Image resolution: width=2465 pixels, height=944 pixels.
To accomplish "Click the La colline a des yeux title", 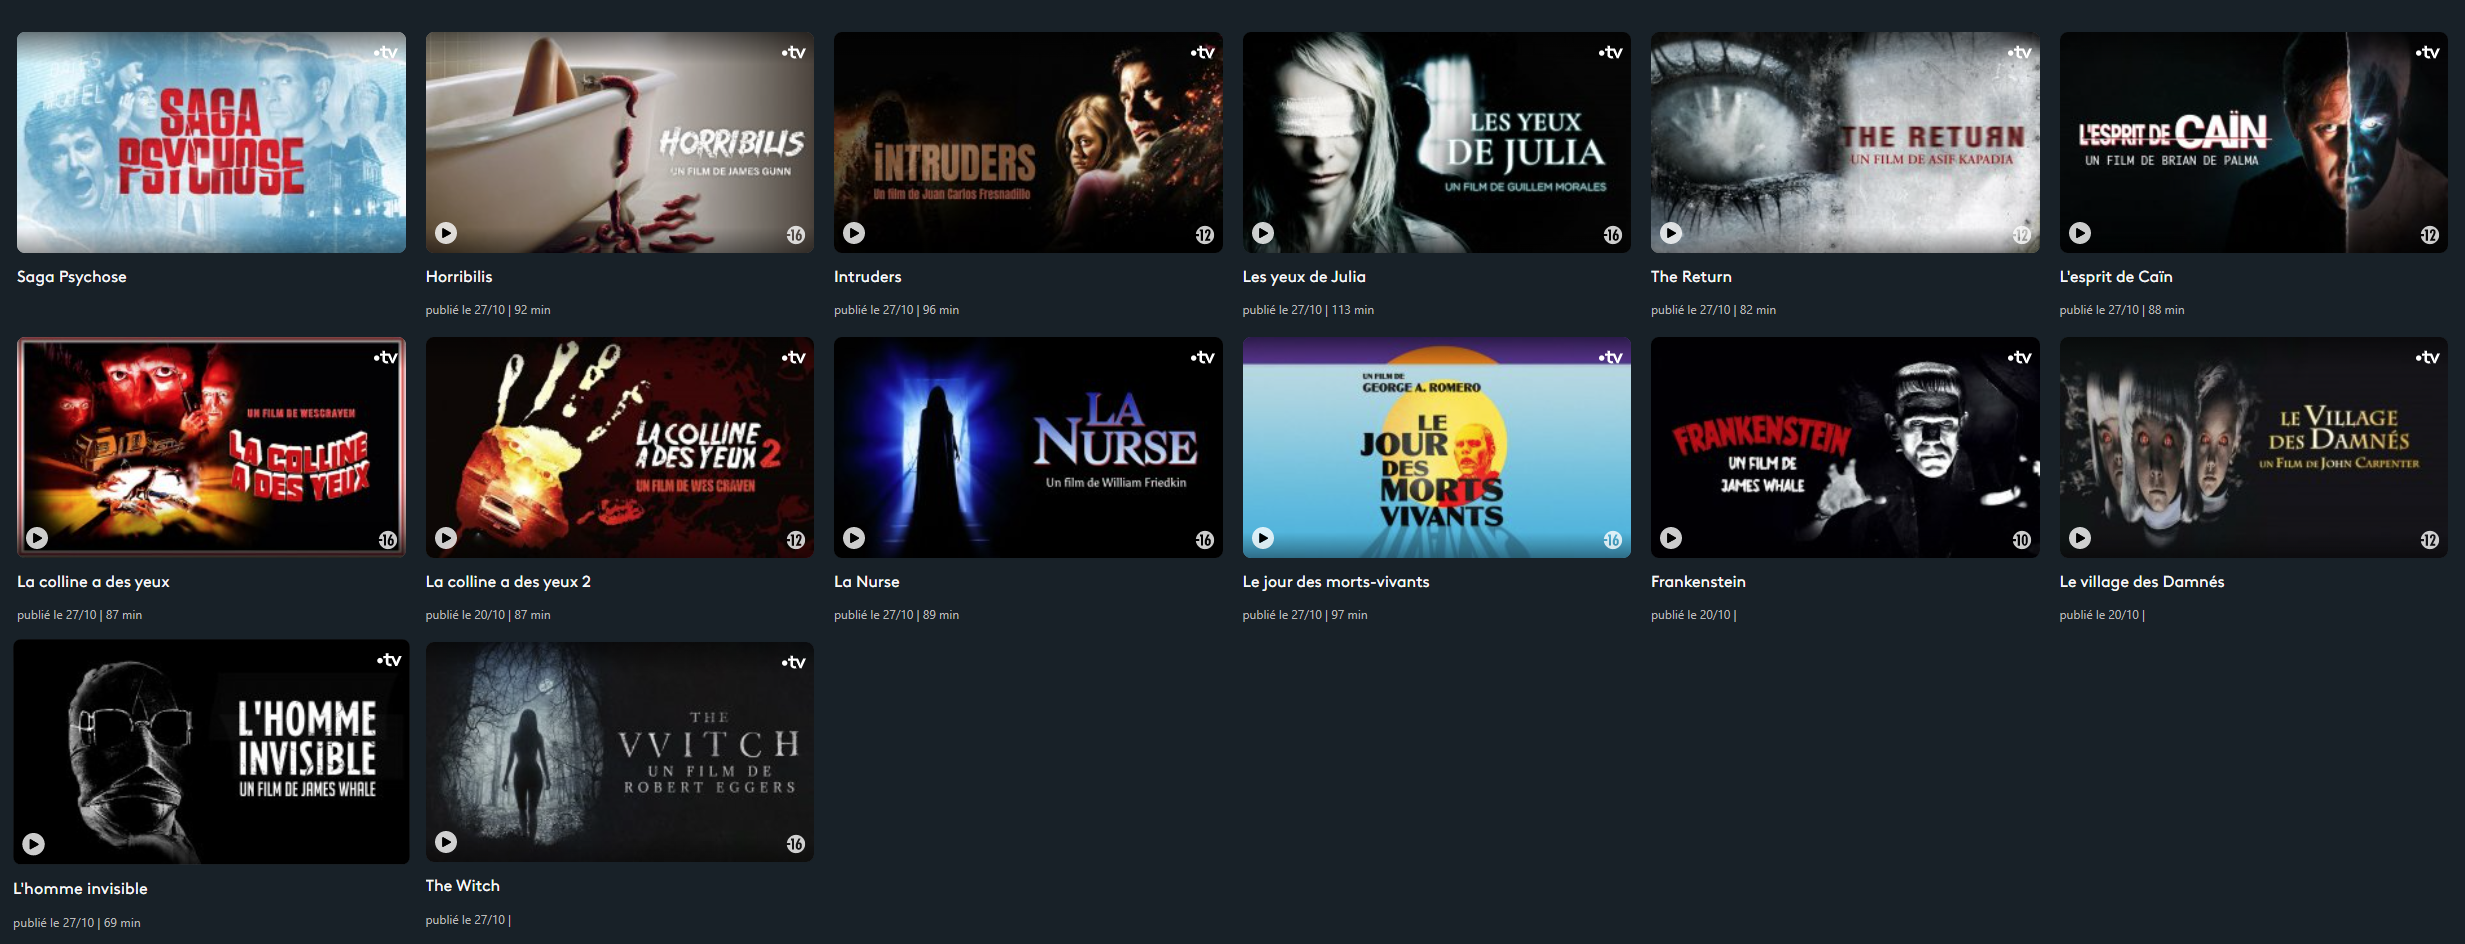I will [x=93, y=582].
